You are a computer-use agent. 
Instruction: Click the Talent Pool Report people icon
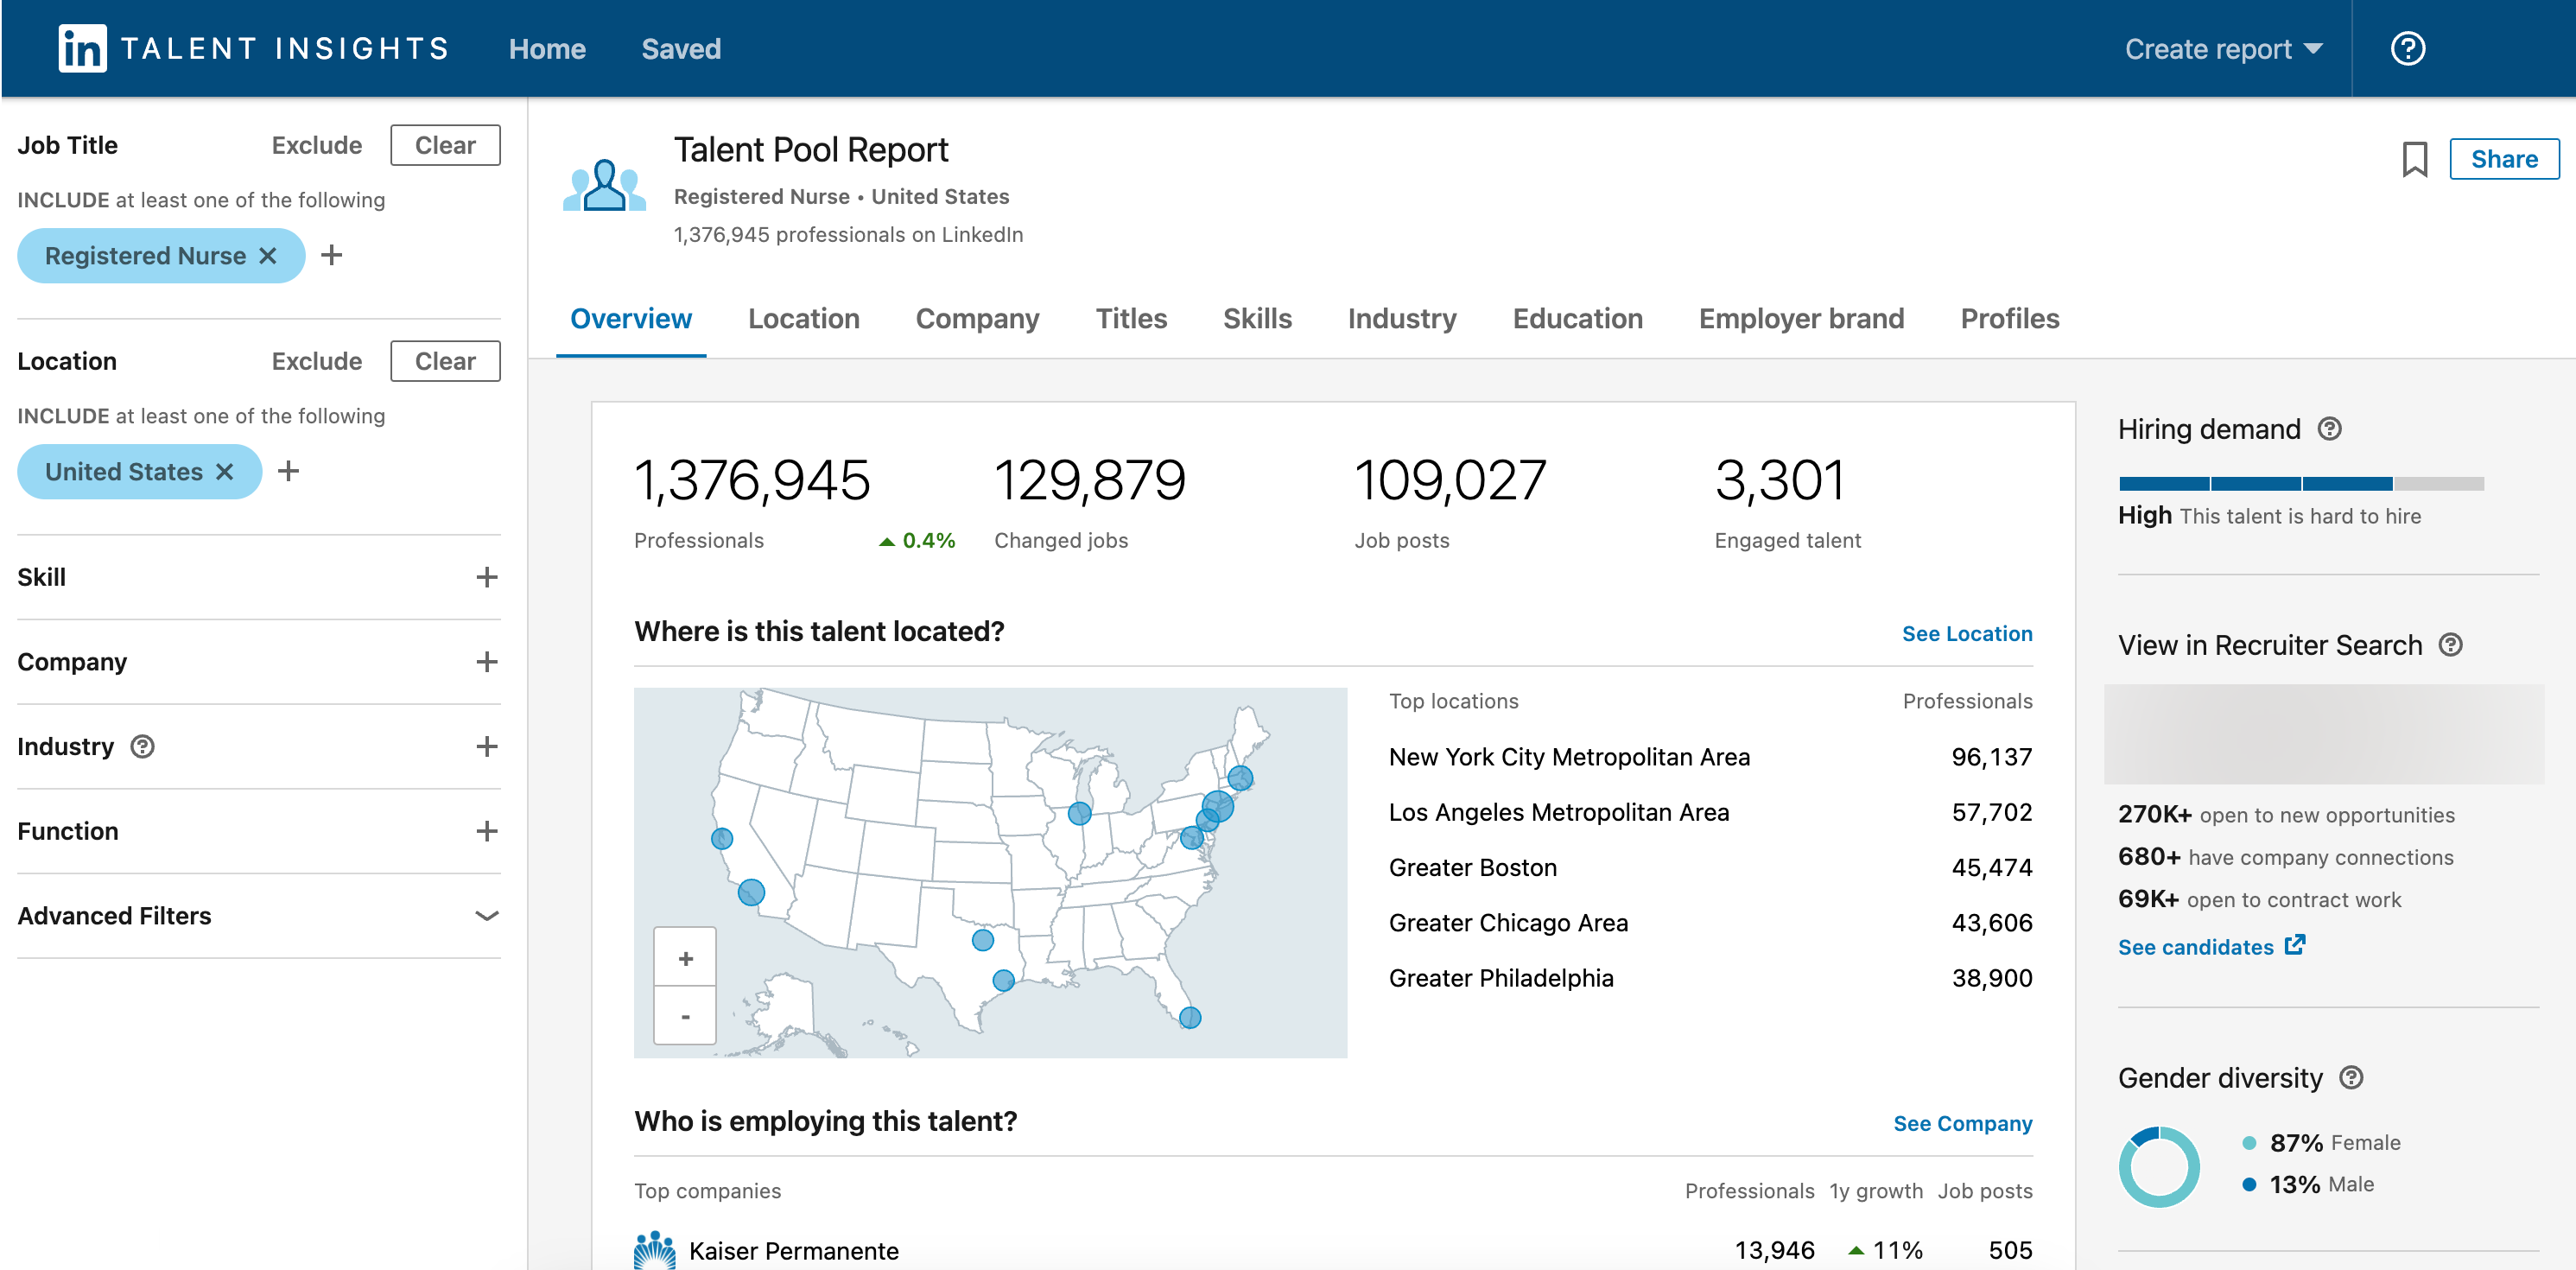pos(604,185)
